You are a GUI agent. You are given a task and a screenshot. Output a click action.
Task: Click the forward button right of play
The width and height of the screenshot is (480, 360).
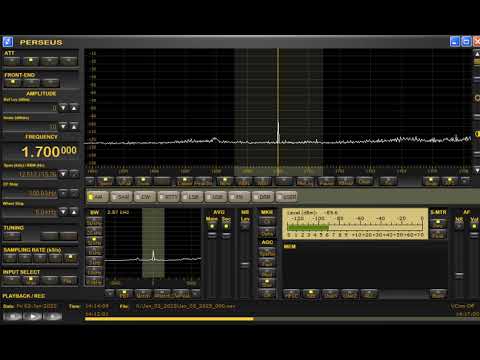(53, 316)
